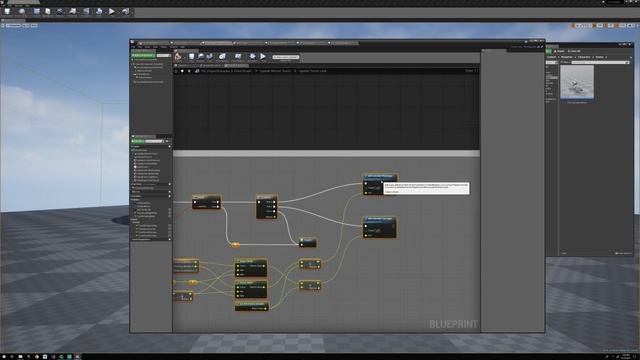The image size is (640, 360).
Task: Select the upper blue Set node
Action: (380, 185)
